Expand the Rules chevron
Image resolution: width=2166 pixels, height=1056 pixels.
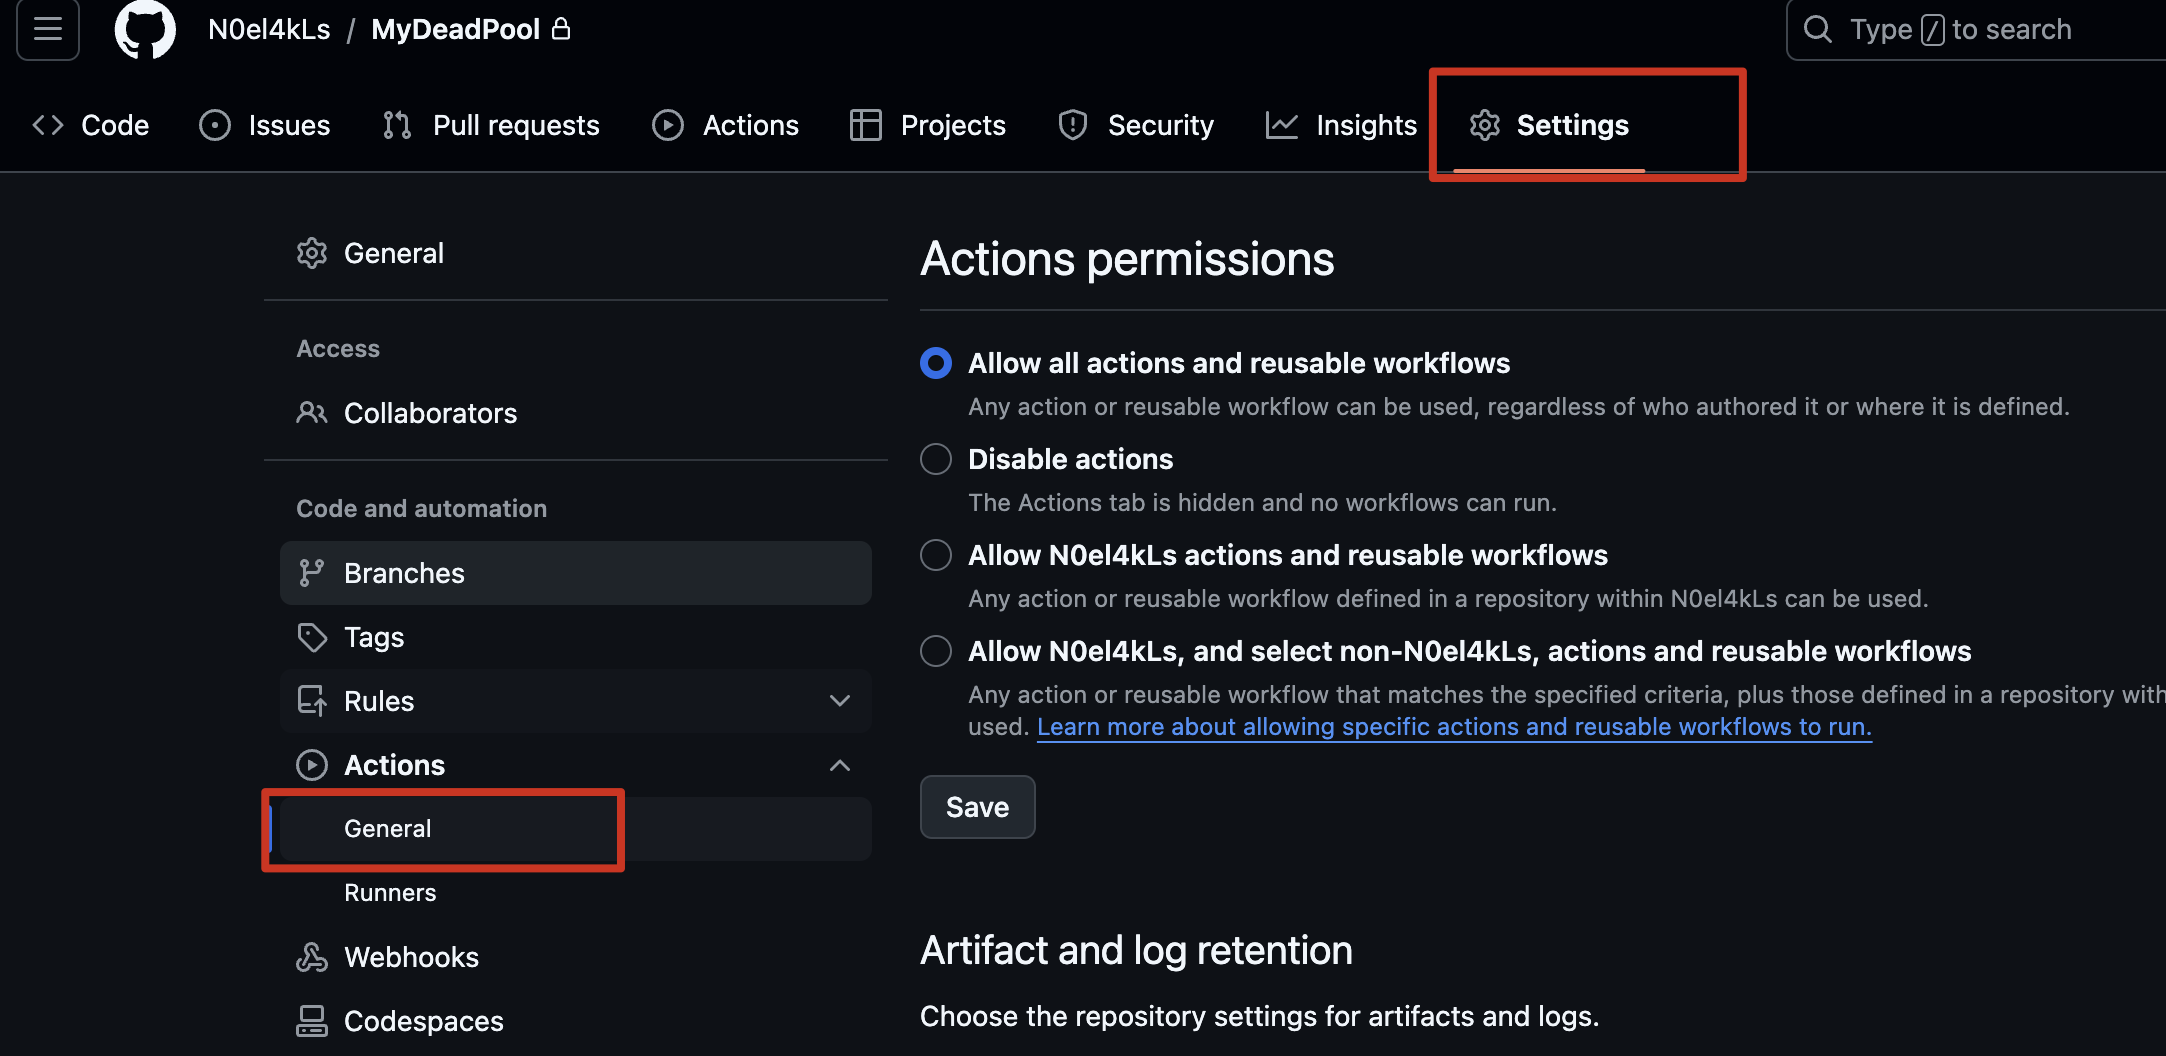(840, 701)
